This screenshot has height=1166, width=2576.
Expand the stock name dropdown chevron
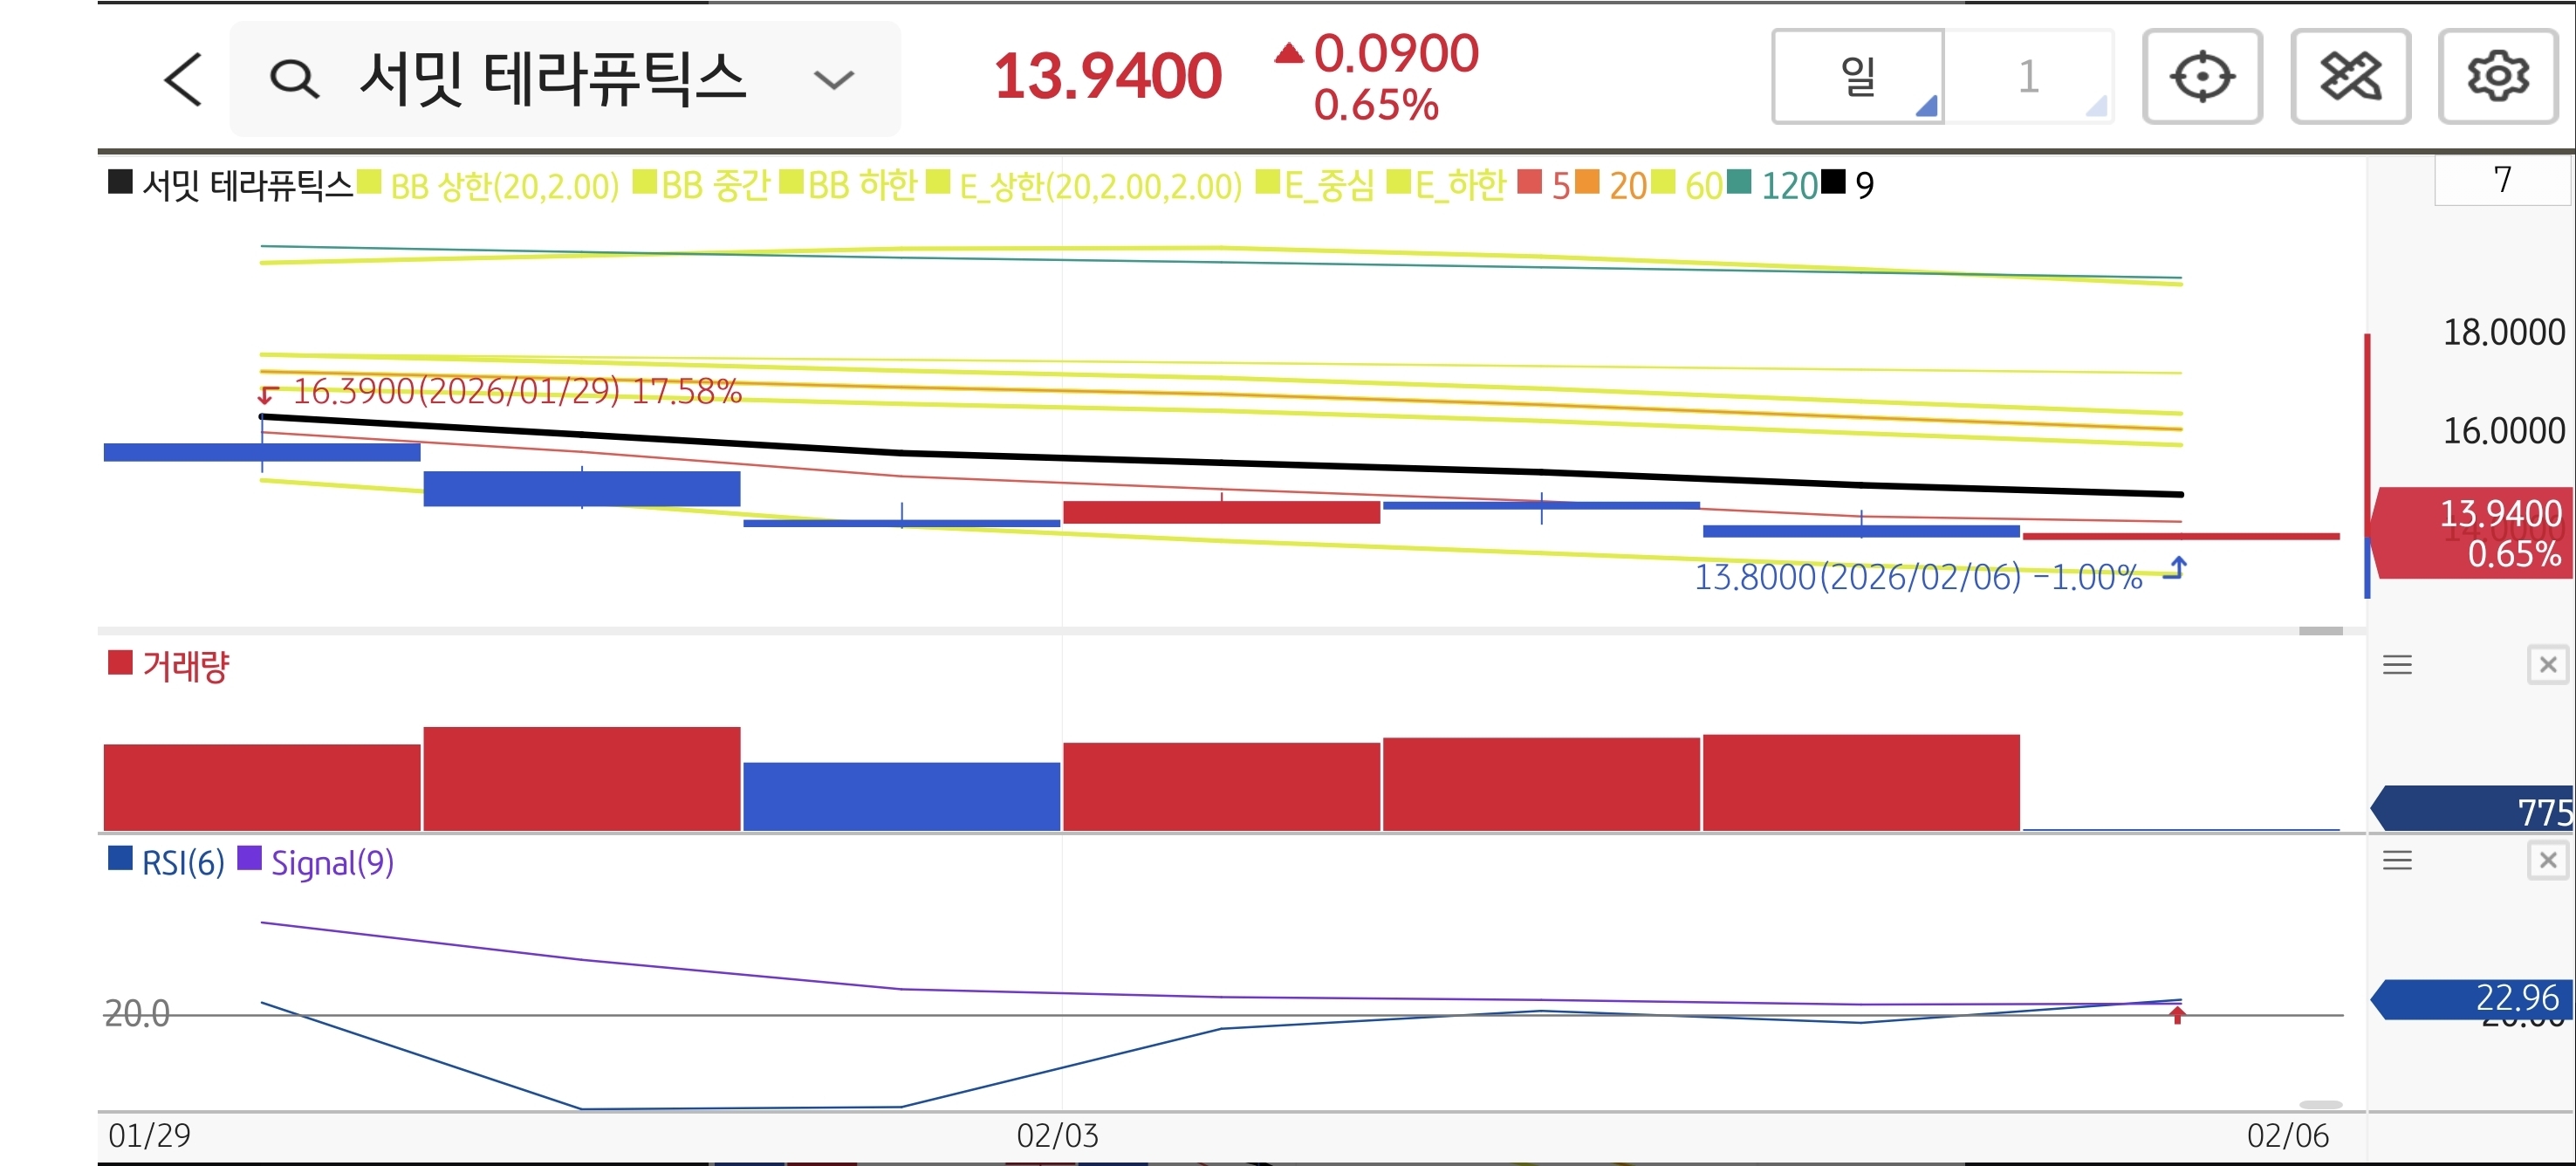[x=833, y=79]
